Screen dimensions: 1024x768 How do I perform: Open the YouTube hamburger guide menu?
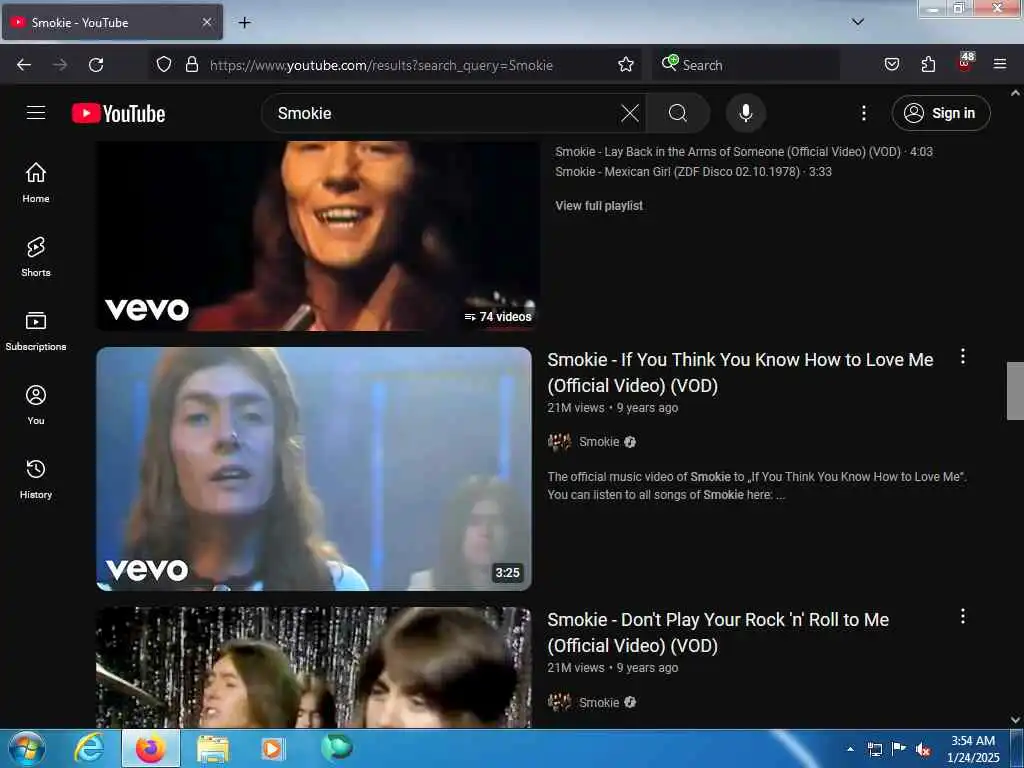click(36, 113)
